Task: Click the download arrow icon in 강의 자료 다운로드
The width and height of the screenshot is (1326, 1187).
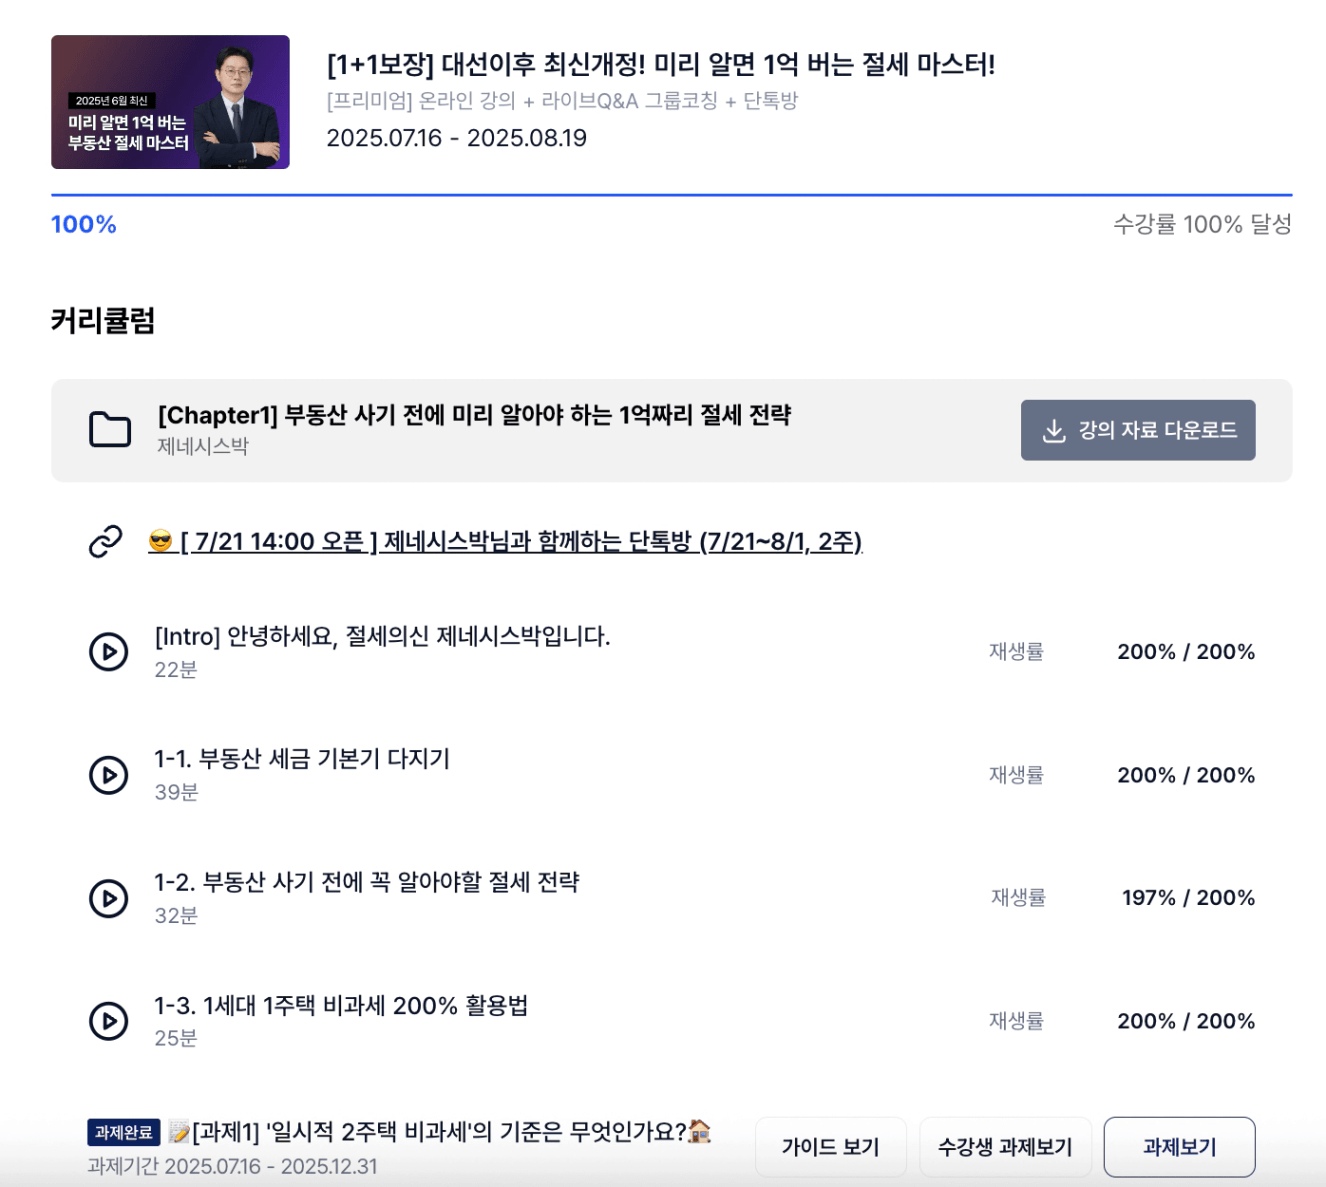Action: click(x=1054, y=431)
